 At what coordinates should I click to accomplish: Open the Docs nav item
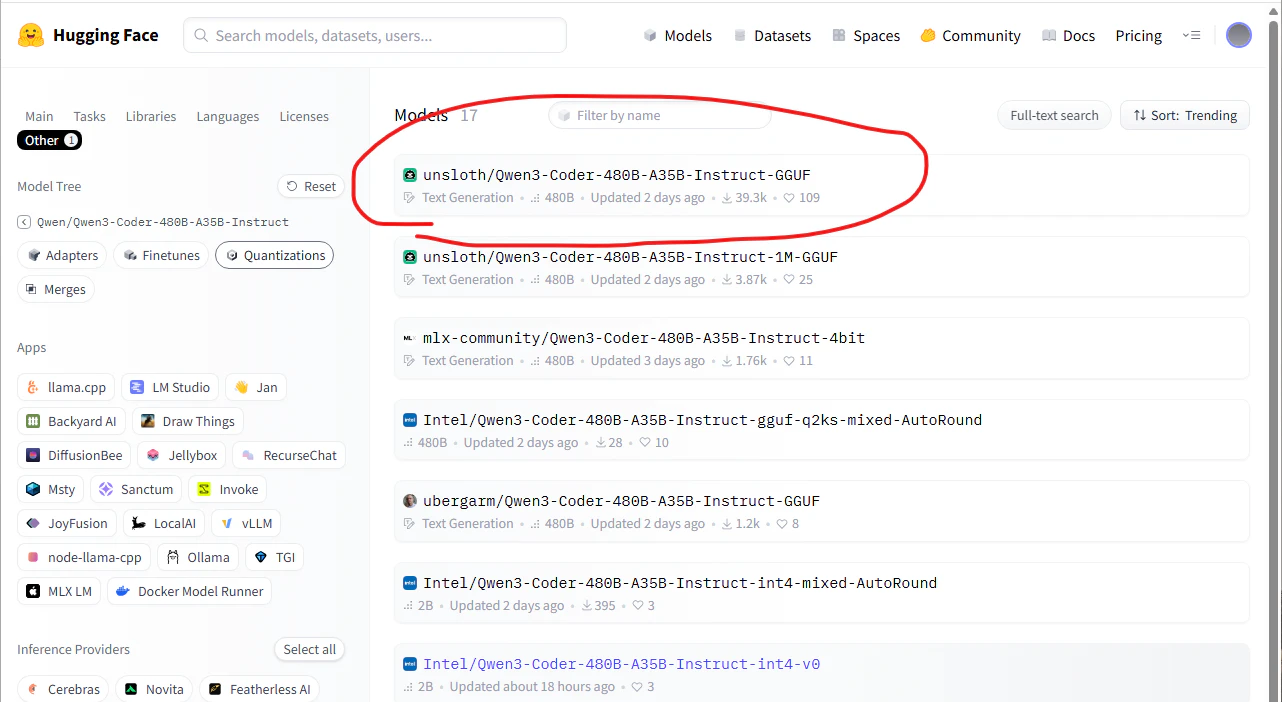pyautogui.click(x=1068, y=35)
